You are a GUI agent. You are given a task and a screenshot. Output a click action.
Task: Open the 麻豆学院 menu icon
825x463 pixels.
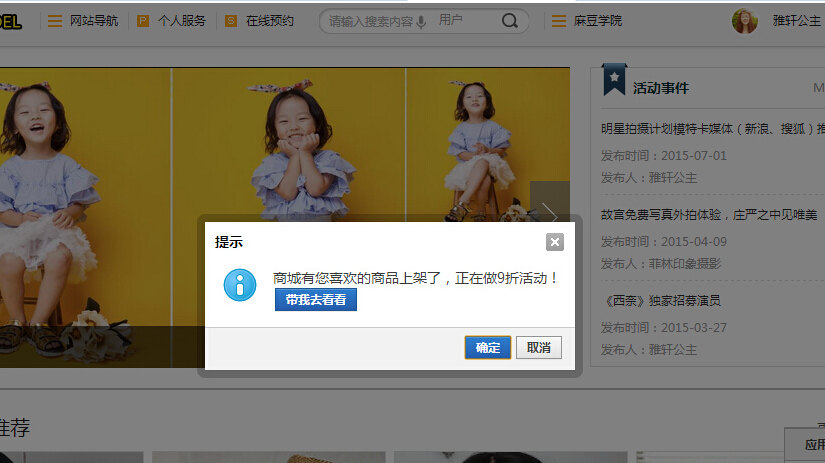[x=559, y=21]
